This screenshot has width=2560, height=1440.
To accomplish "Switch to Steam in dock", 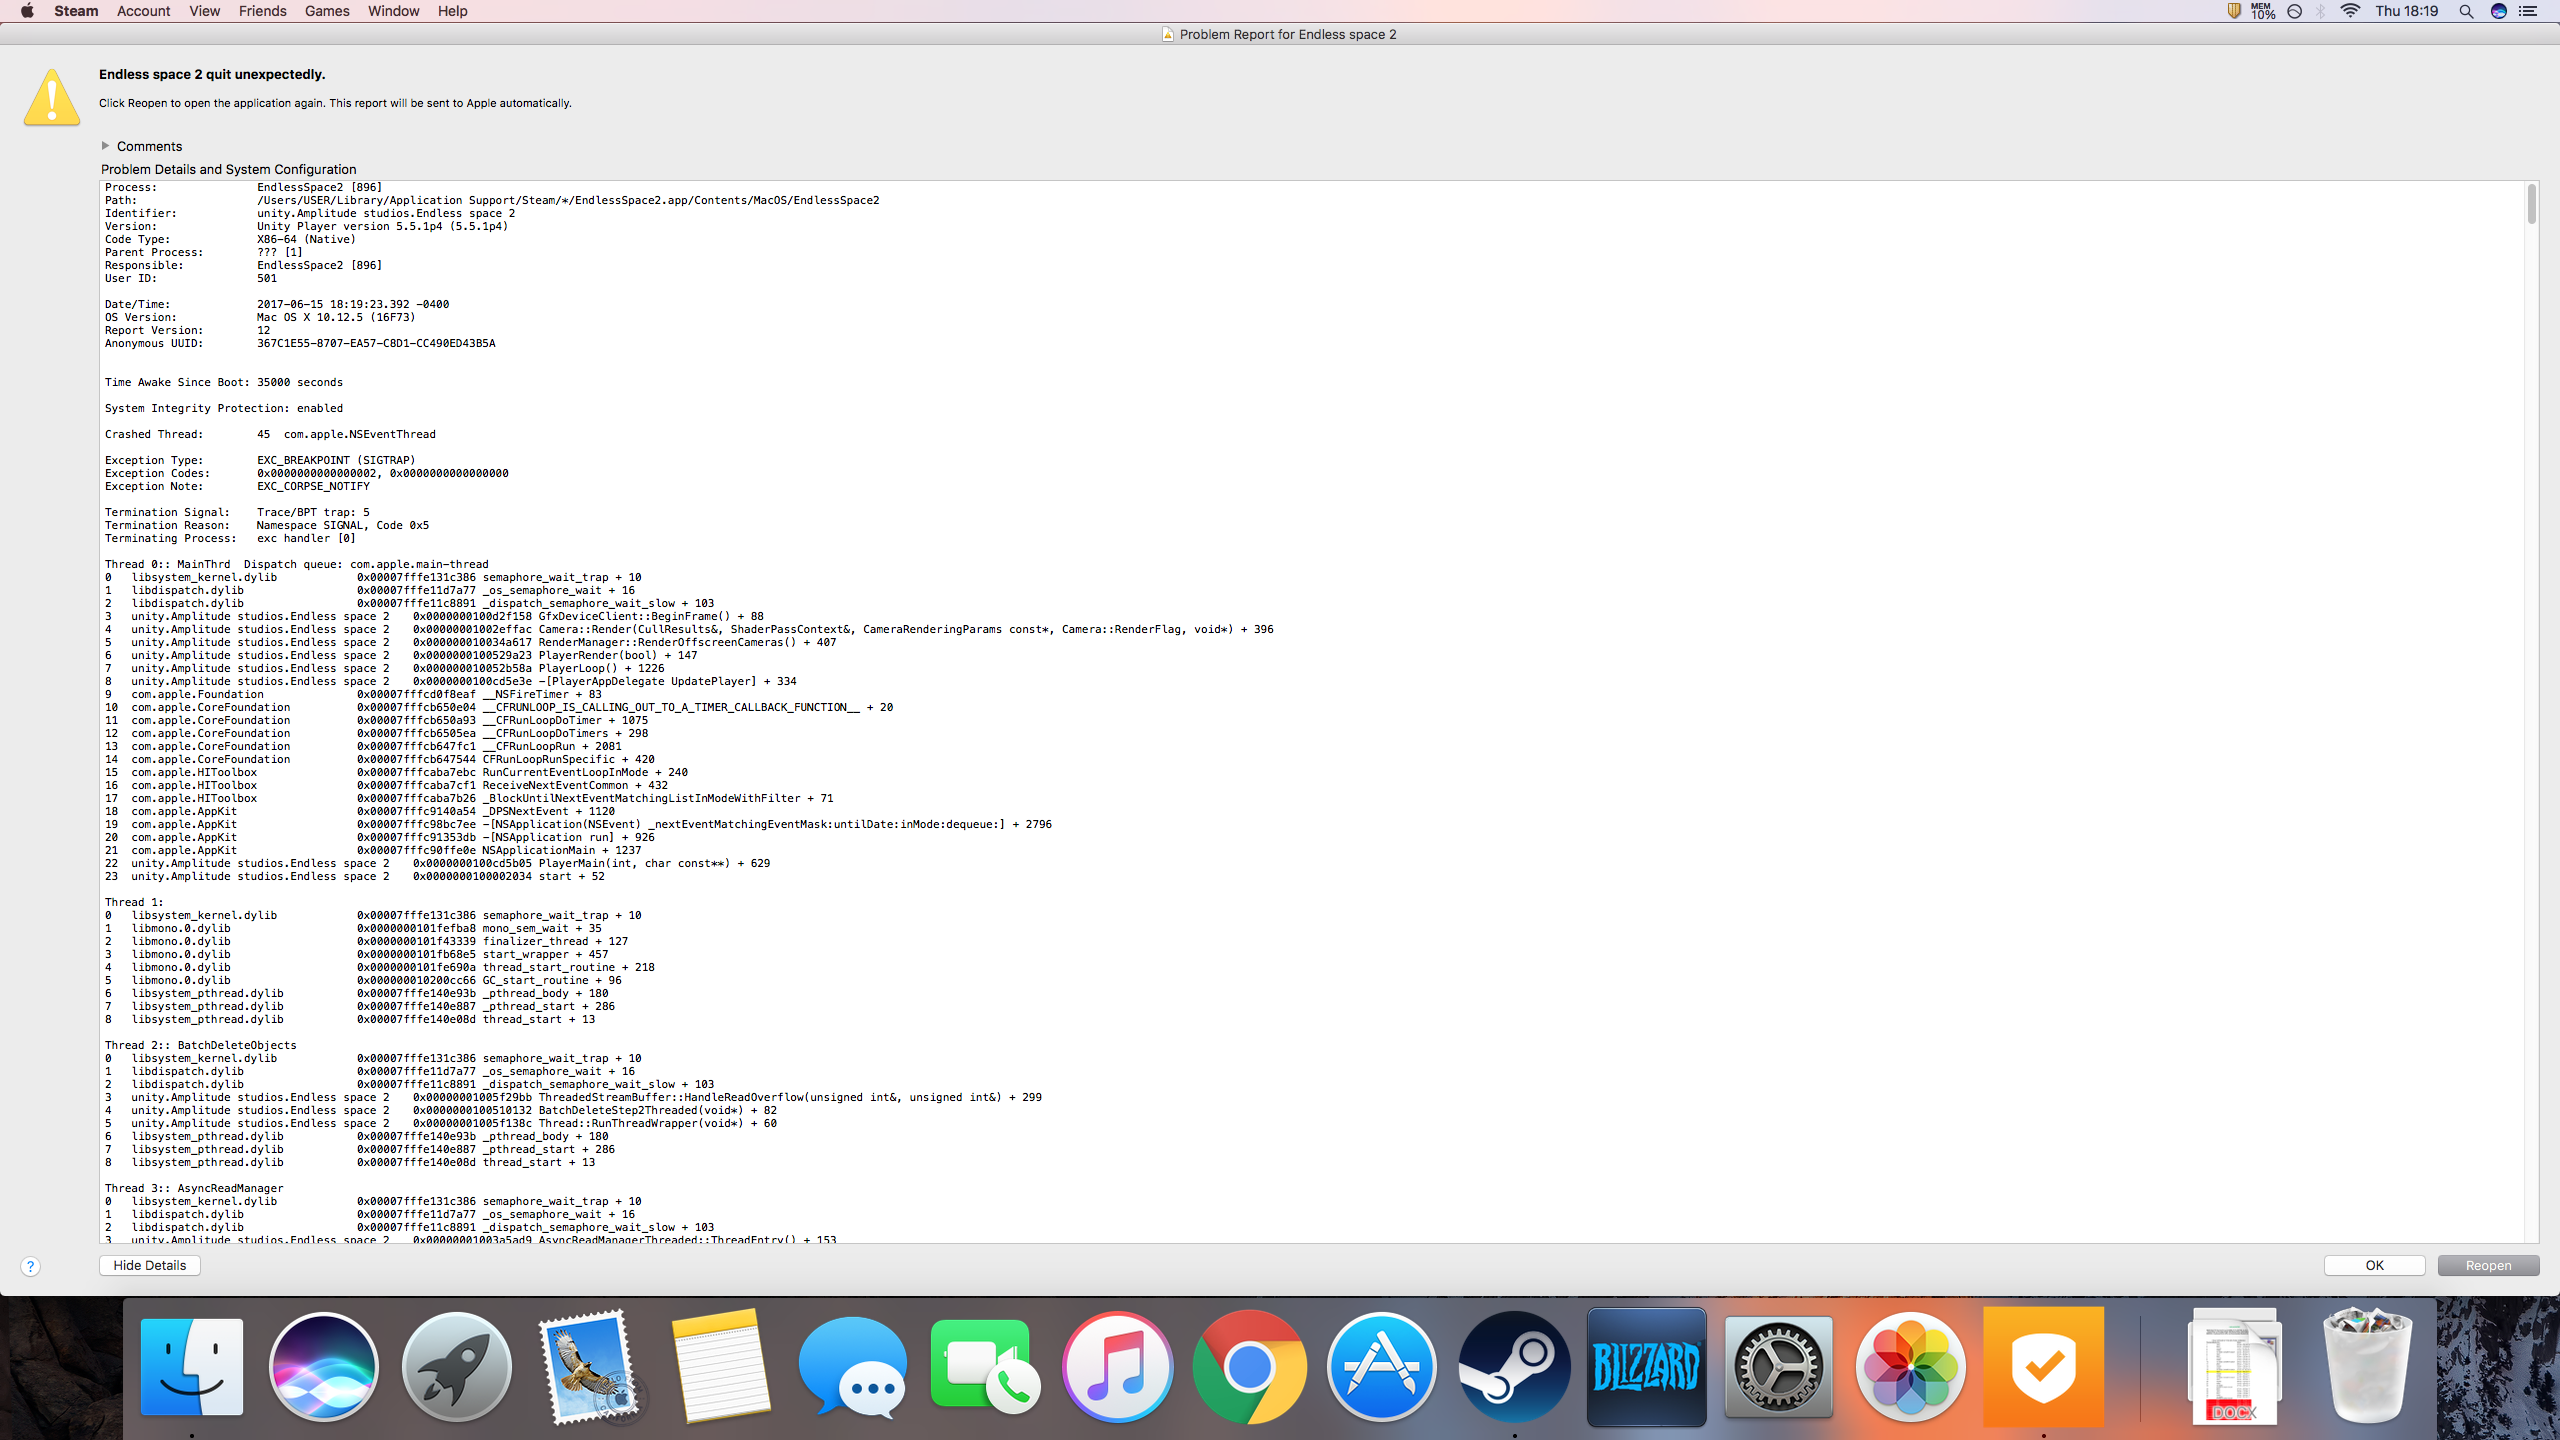I will click(x=1514, y=1367).
